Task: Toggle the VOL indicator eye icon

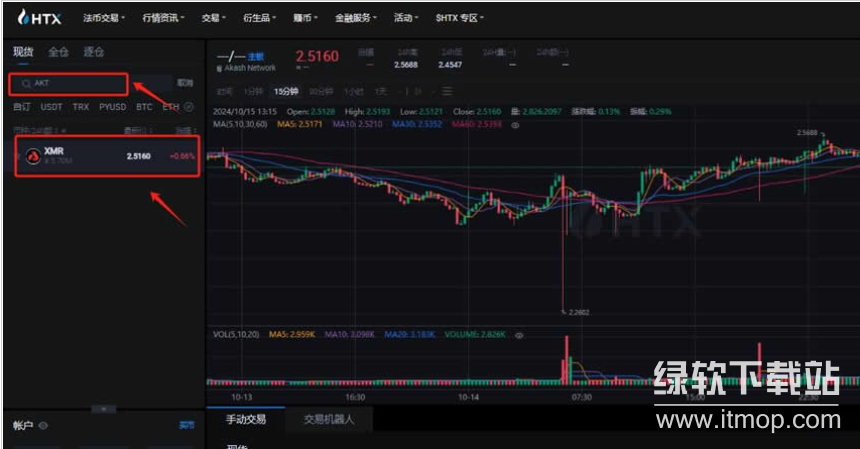Action: [519, 334]
